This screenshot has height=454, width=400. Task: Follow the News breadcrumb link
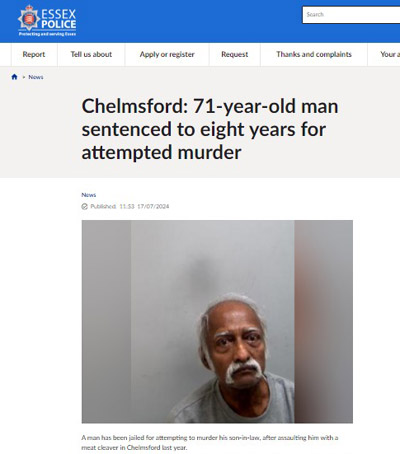click(x=36, y=77)
